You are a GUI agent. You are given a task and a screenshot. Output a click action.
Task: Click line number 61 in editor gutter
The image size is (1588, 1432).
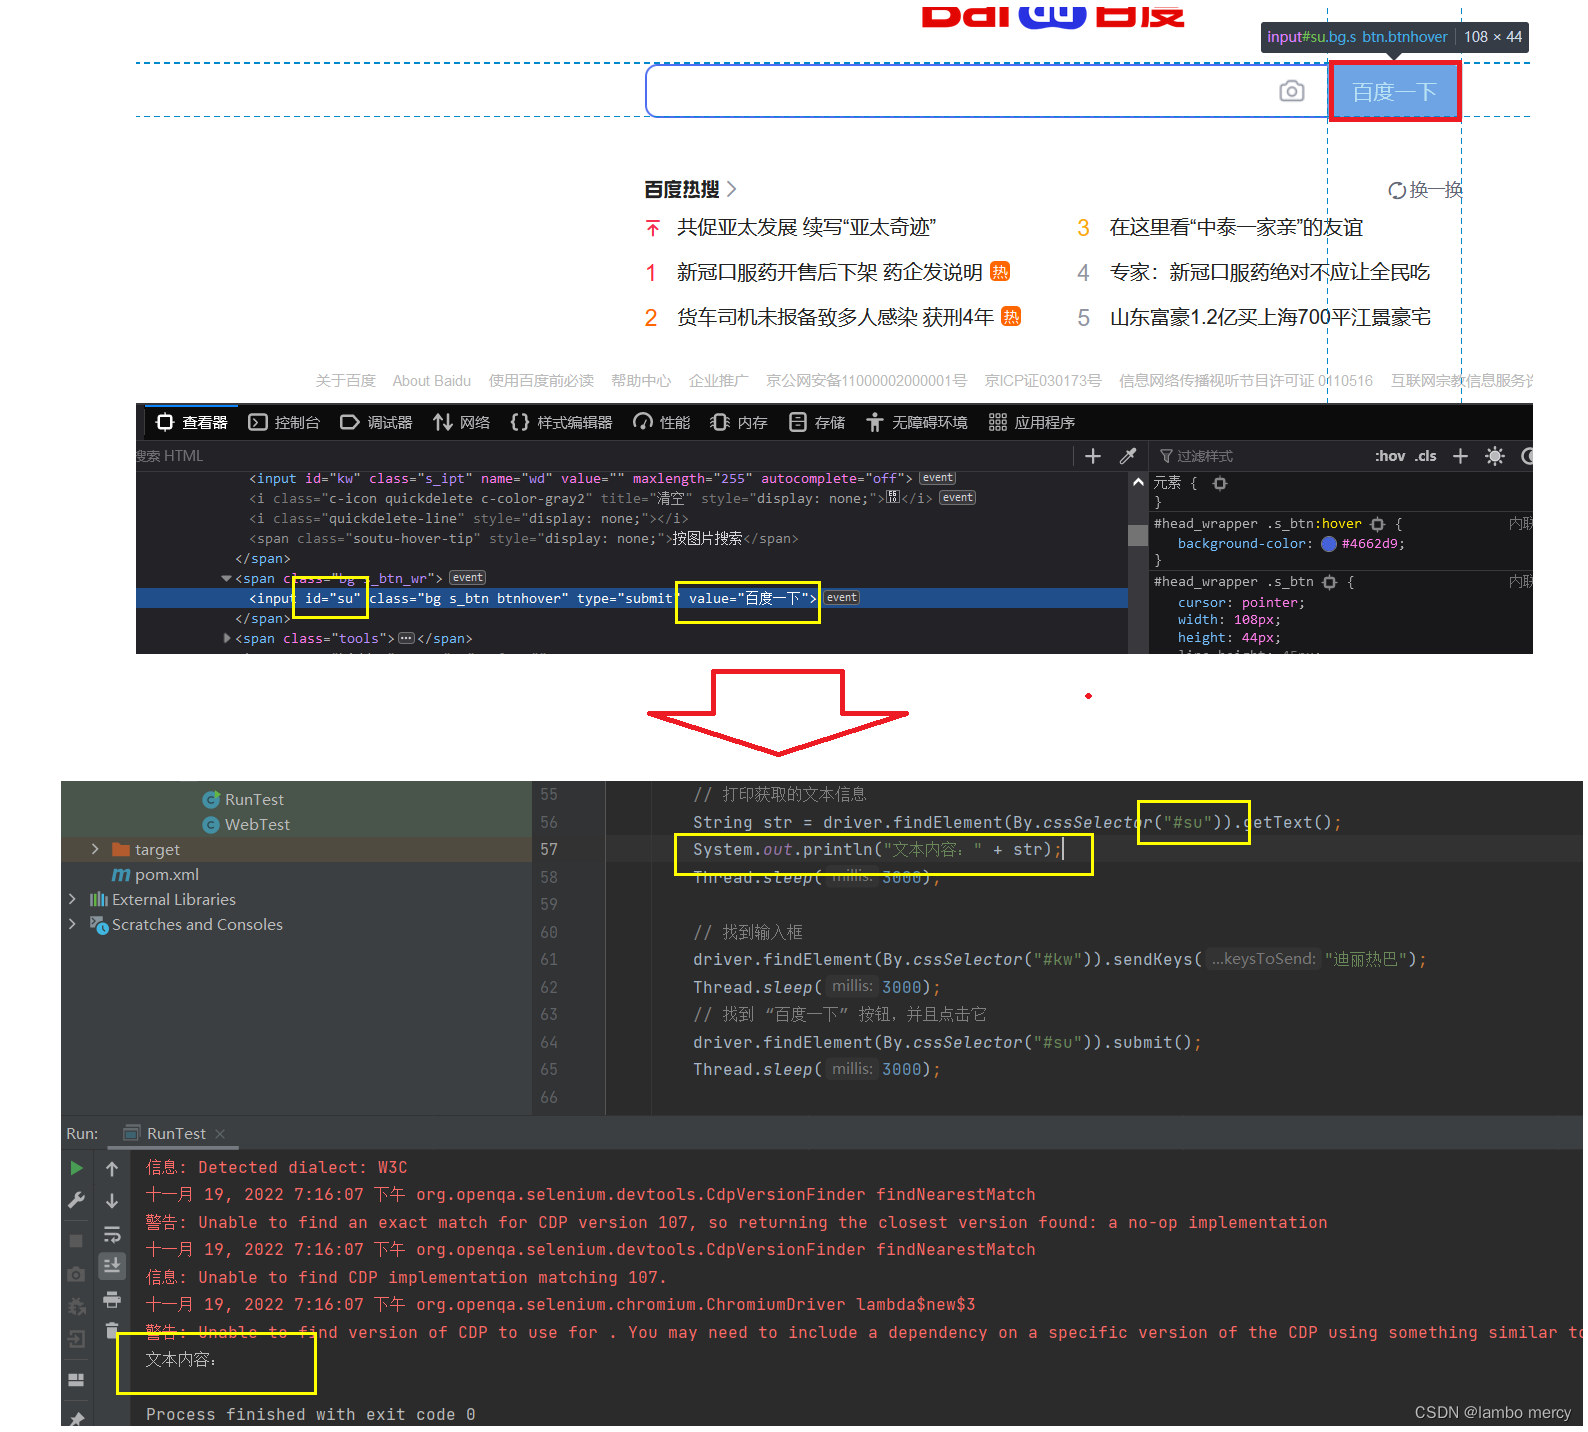click(549, 959)
